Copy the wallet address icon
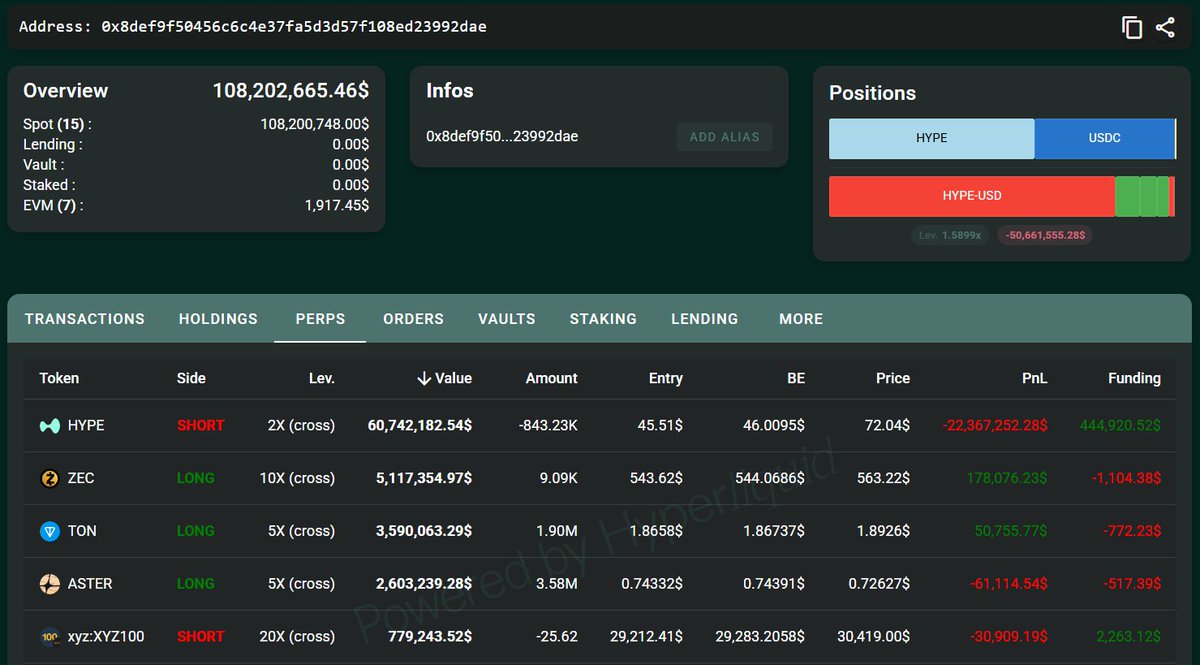1200x665 pixels. 1132,27
